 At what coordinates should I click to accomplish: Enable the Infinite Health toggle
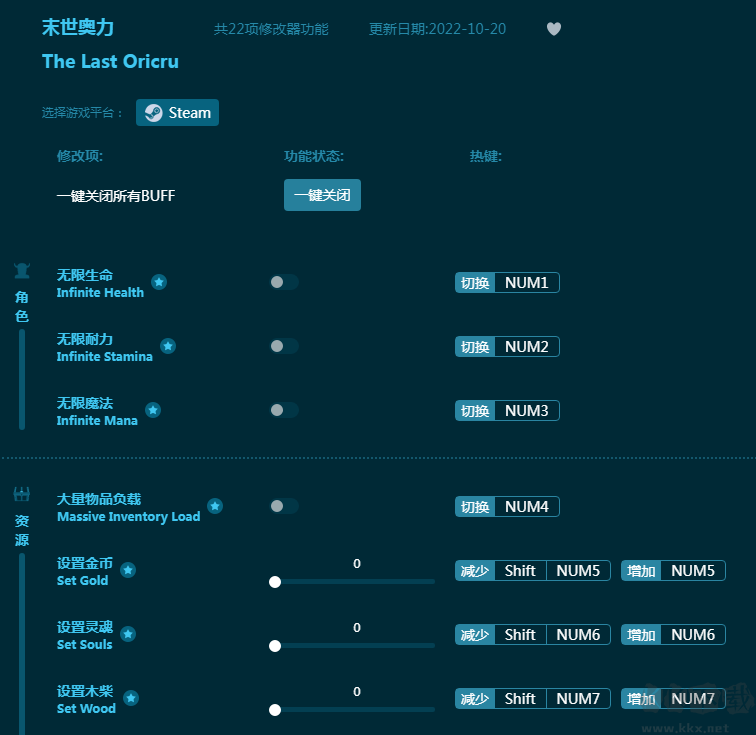284,282
